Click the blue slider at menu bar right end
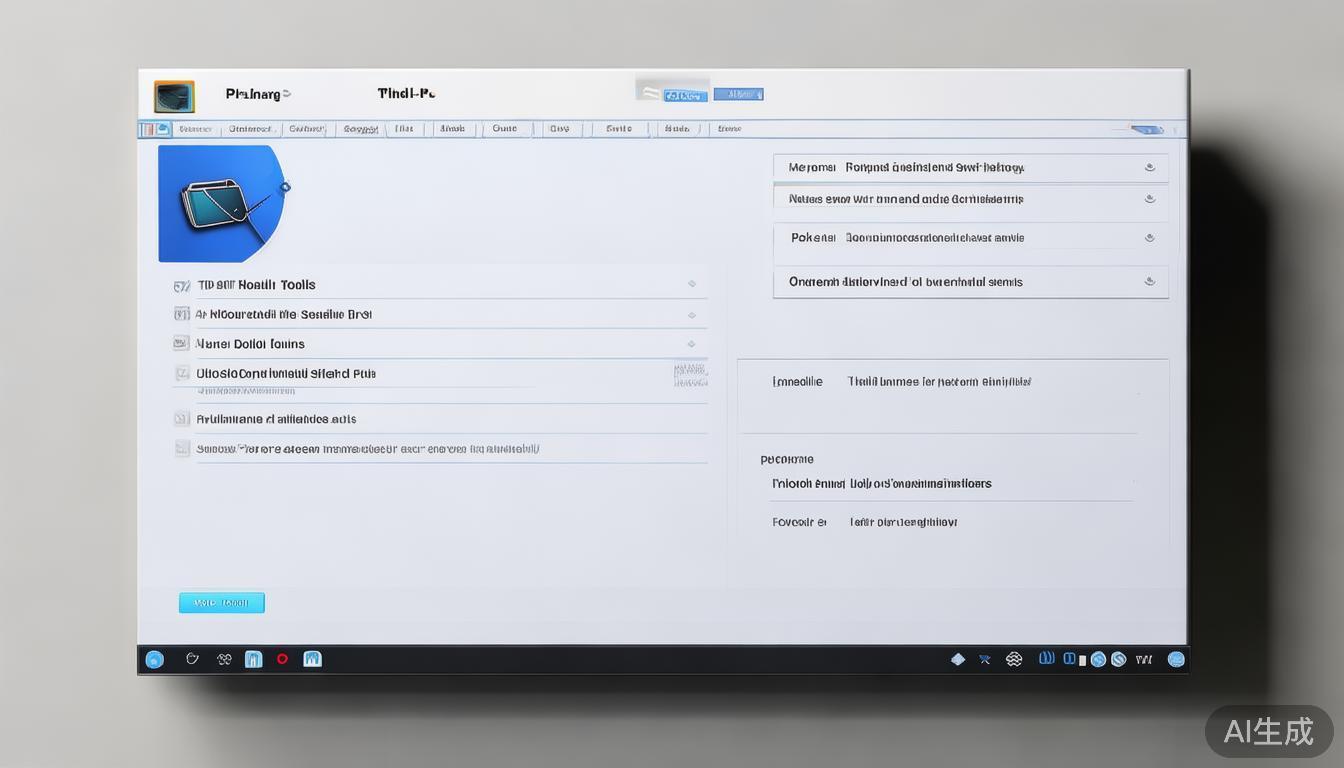Screen dimensions: 1344x768 click(x=1146, y=129)
